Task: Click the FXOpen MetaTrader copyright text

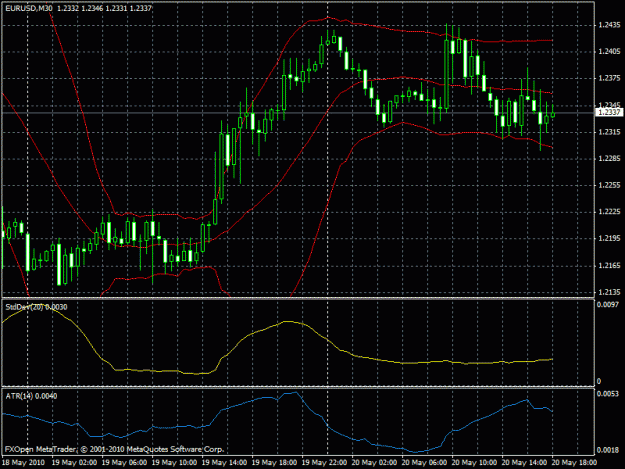Action: (114, 449)
